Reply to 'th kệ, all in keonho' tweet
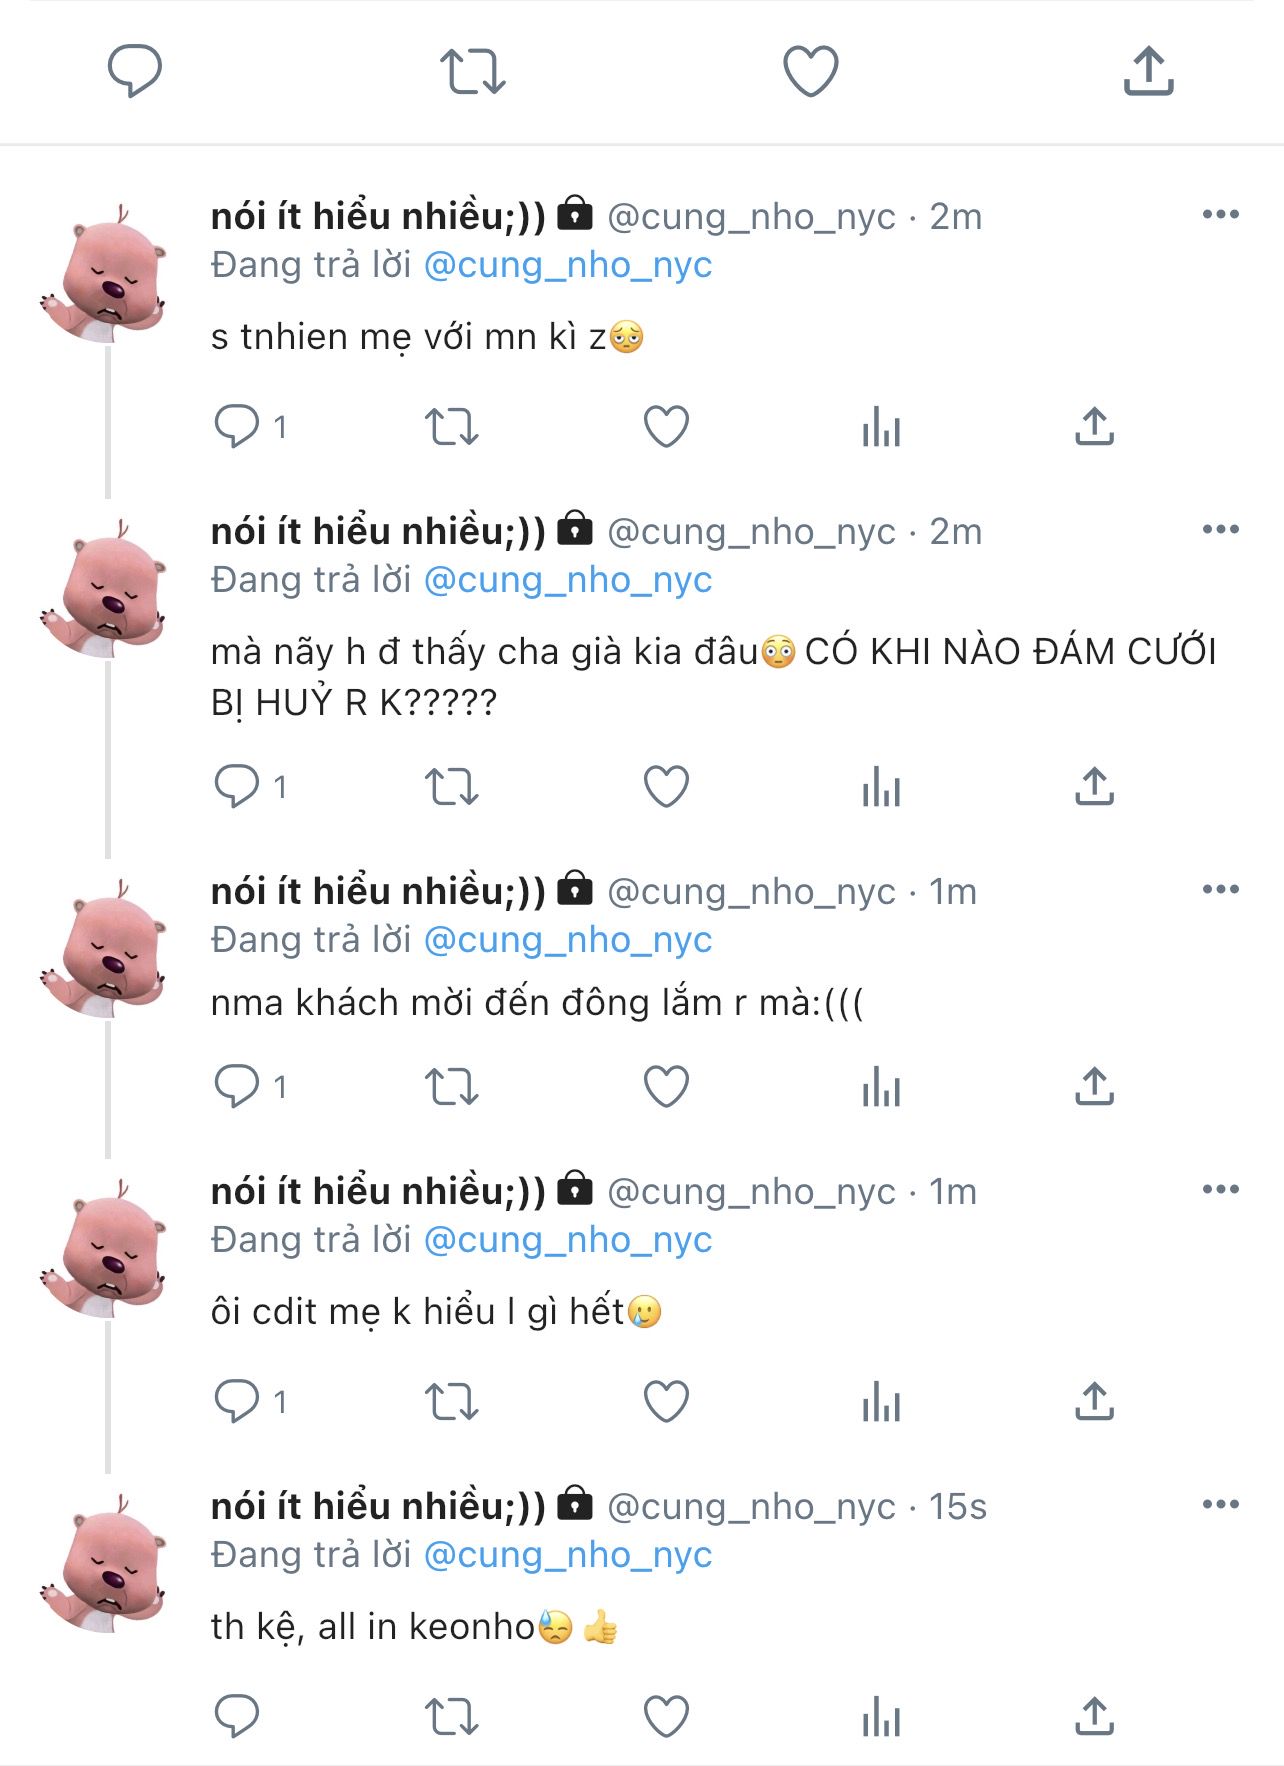The height and width of the screenshot is (1766, 1284). click(237, 1716)
